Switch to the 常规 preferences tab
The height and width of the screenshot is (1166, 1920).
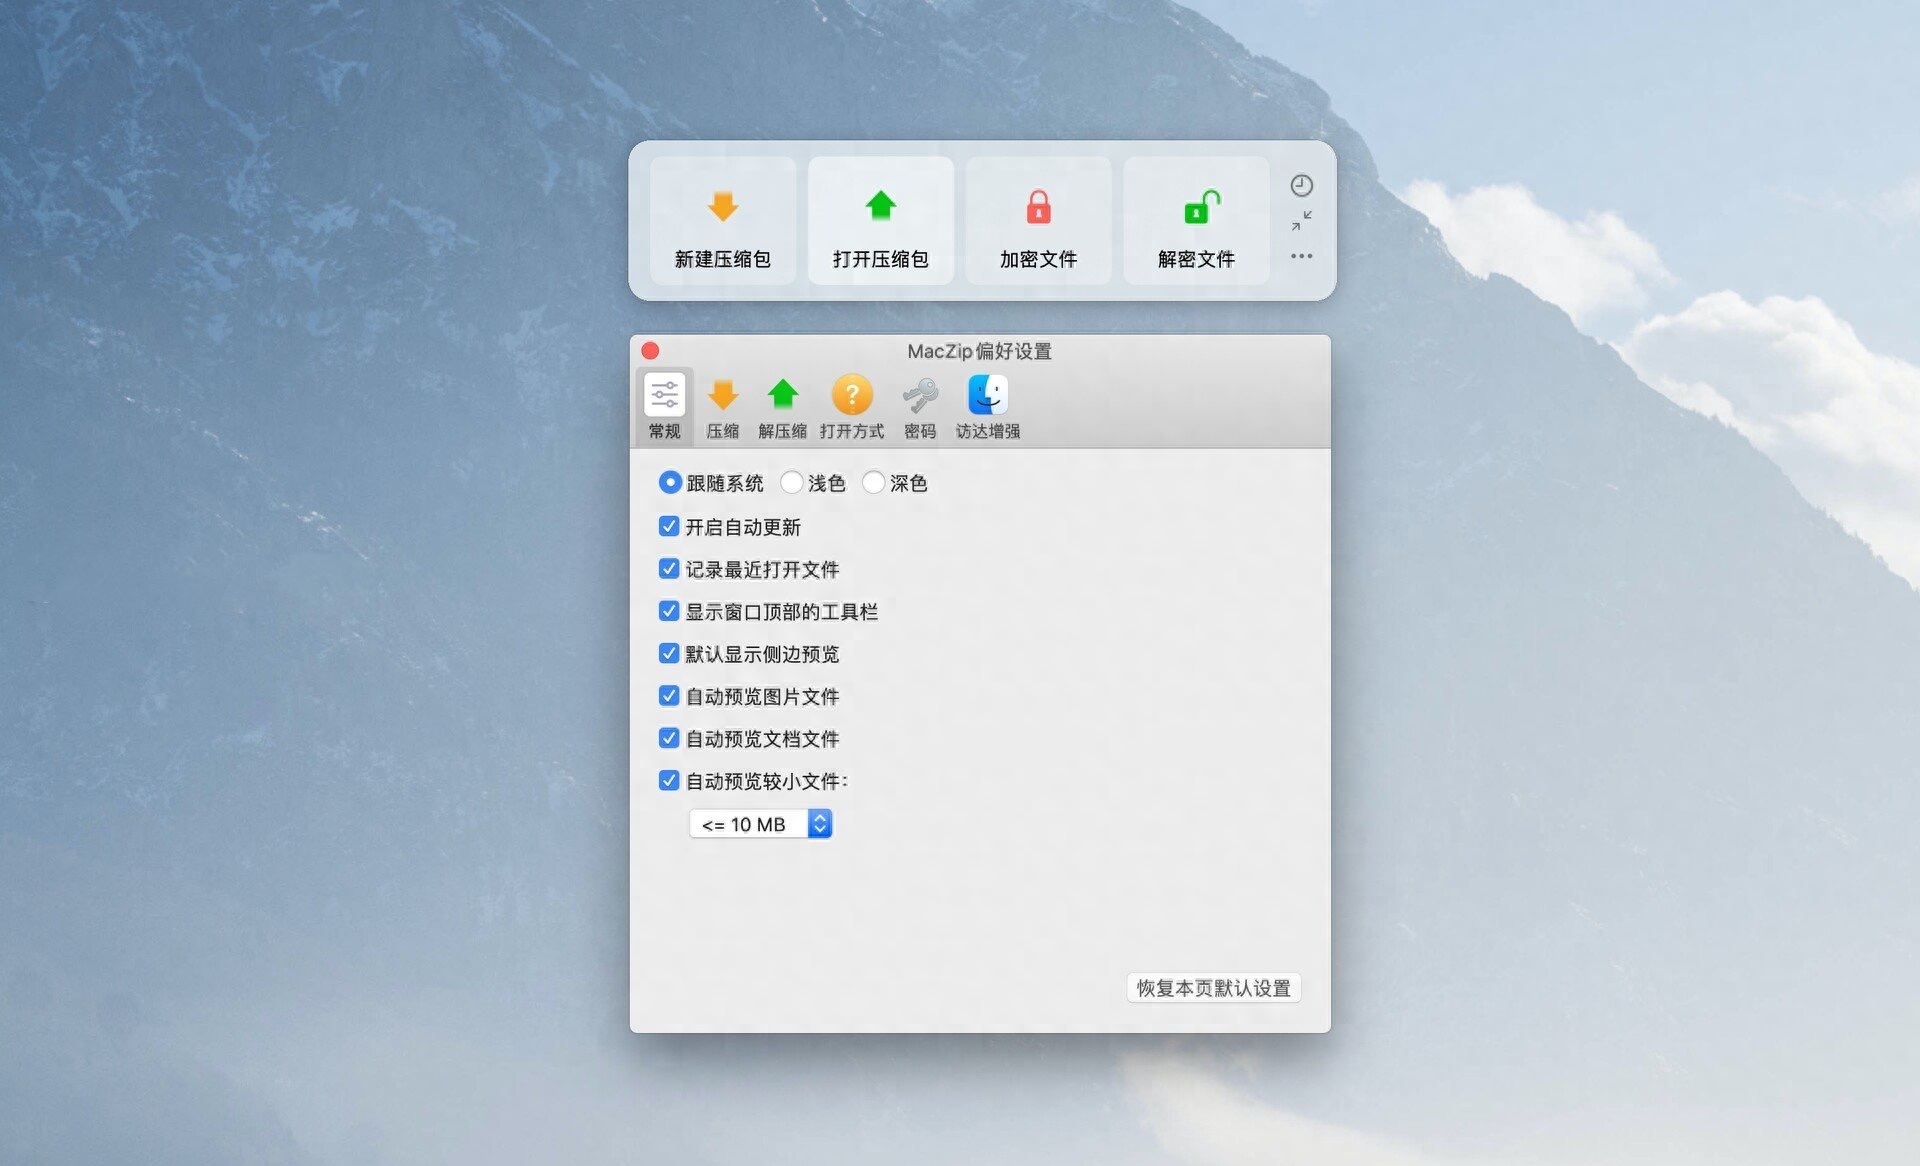point(665,407)
